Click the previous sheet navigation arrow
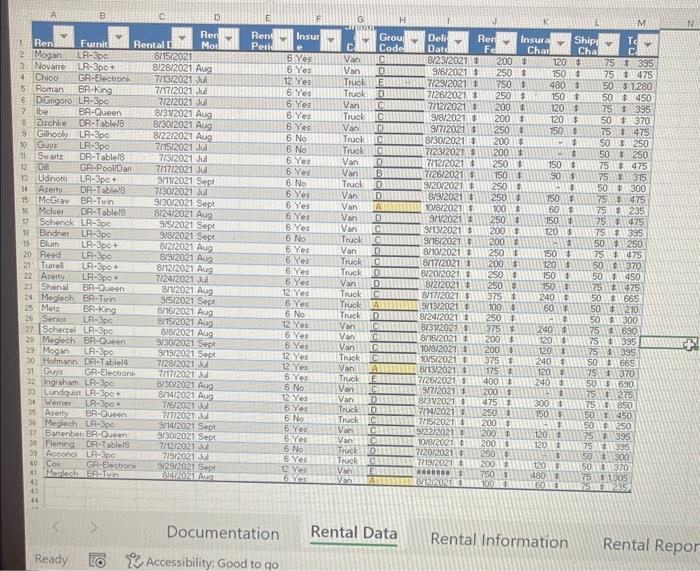This screenshot has height=571, width=700. [x=56, y=527]
